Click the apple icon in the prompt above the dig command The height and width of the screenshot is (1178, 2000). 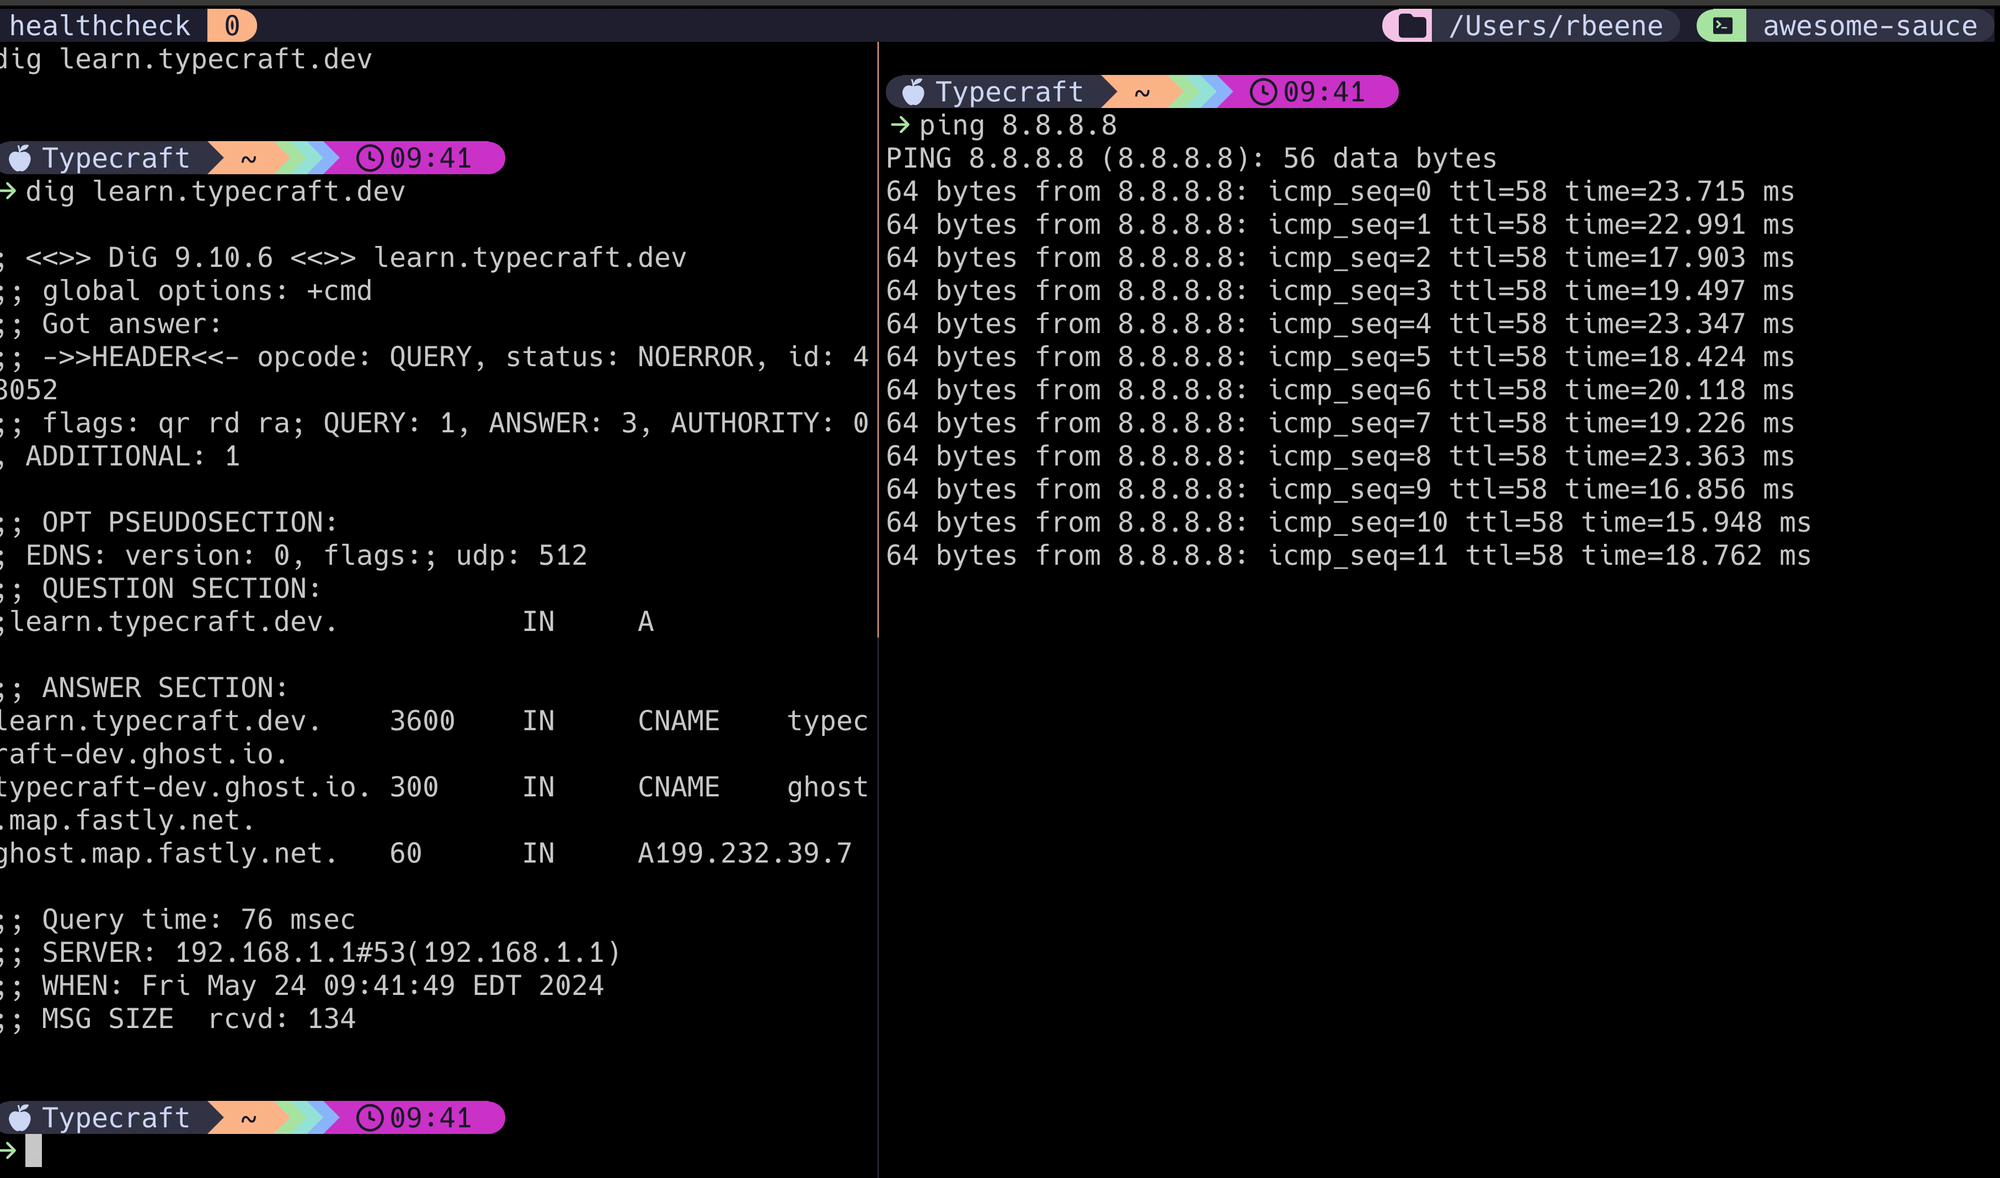click(19, 158)
